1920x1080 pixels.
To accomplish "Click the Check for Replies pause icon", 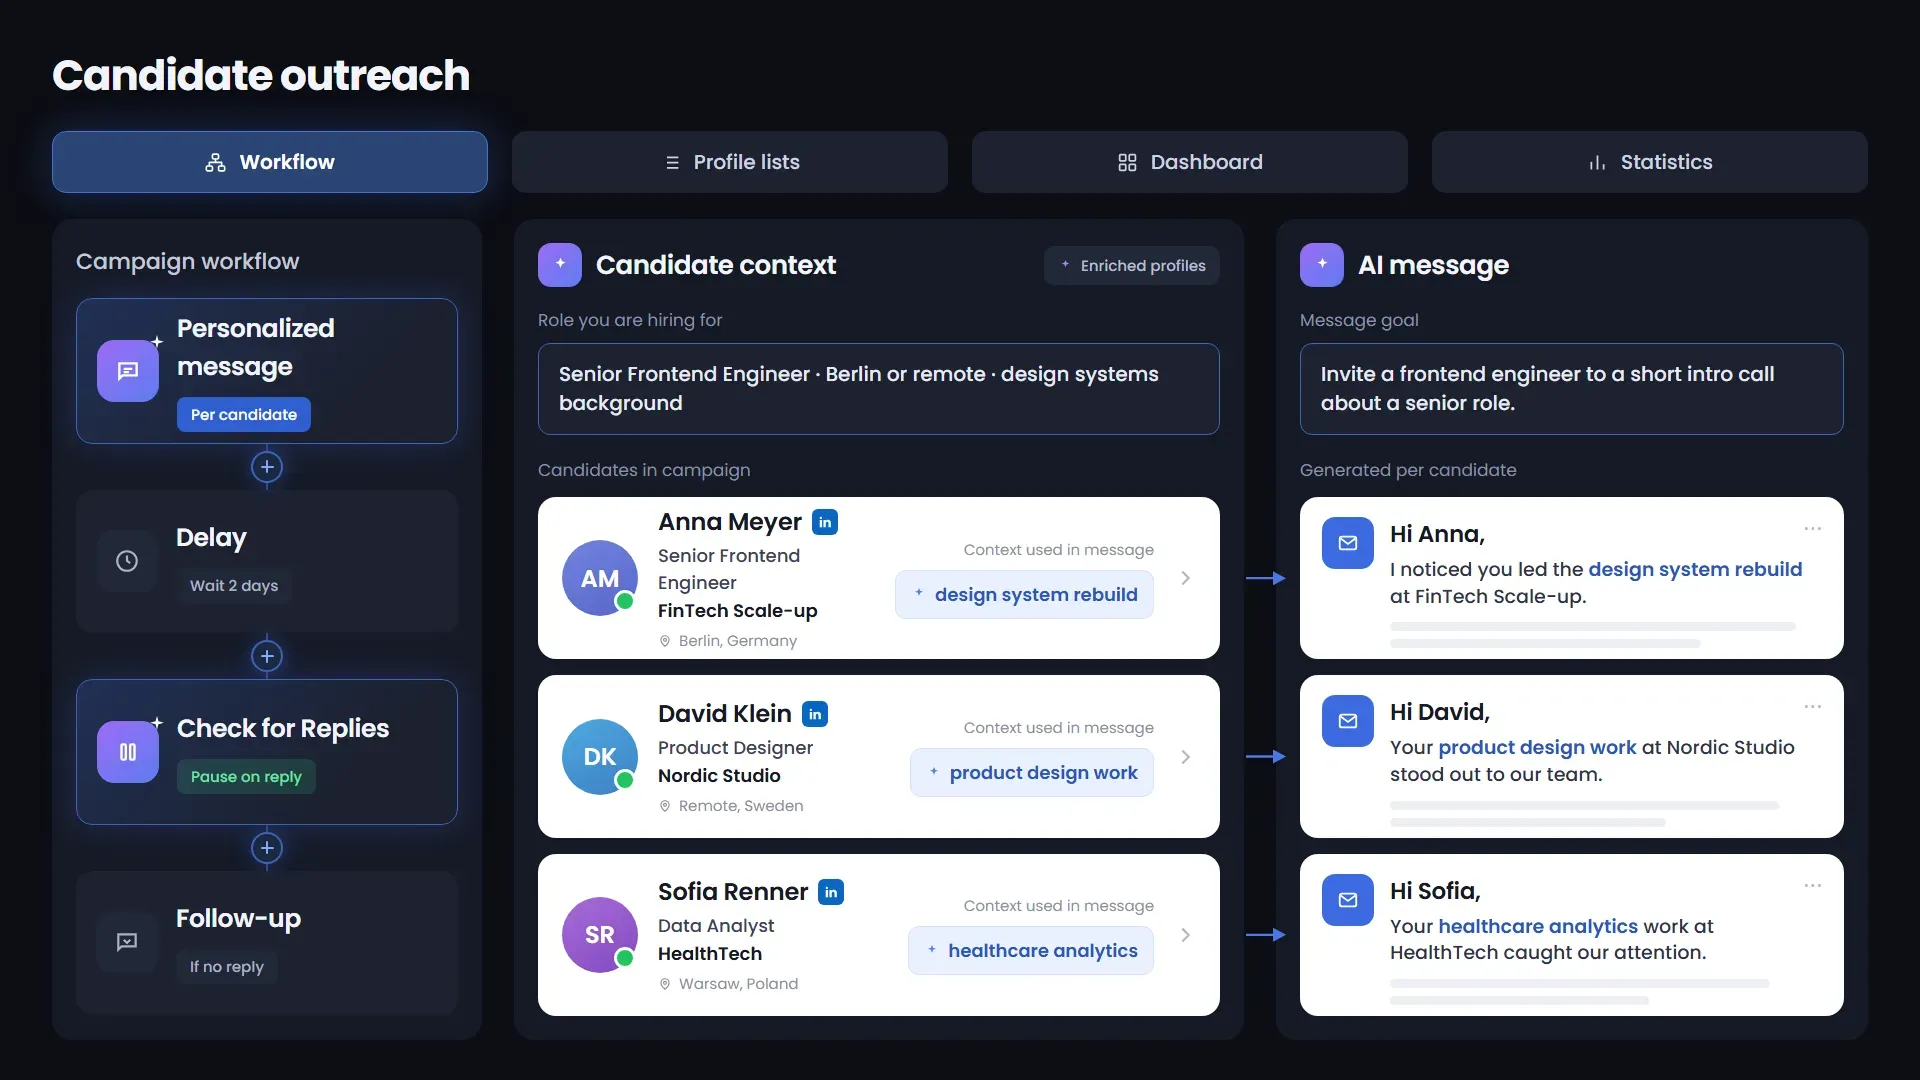I will [128, 752].
